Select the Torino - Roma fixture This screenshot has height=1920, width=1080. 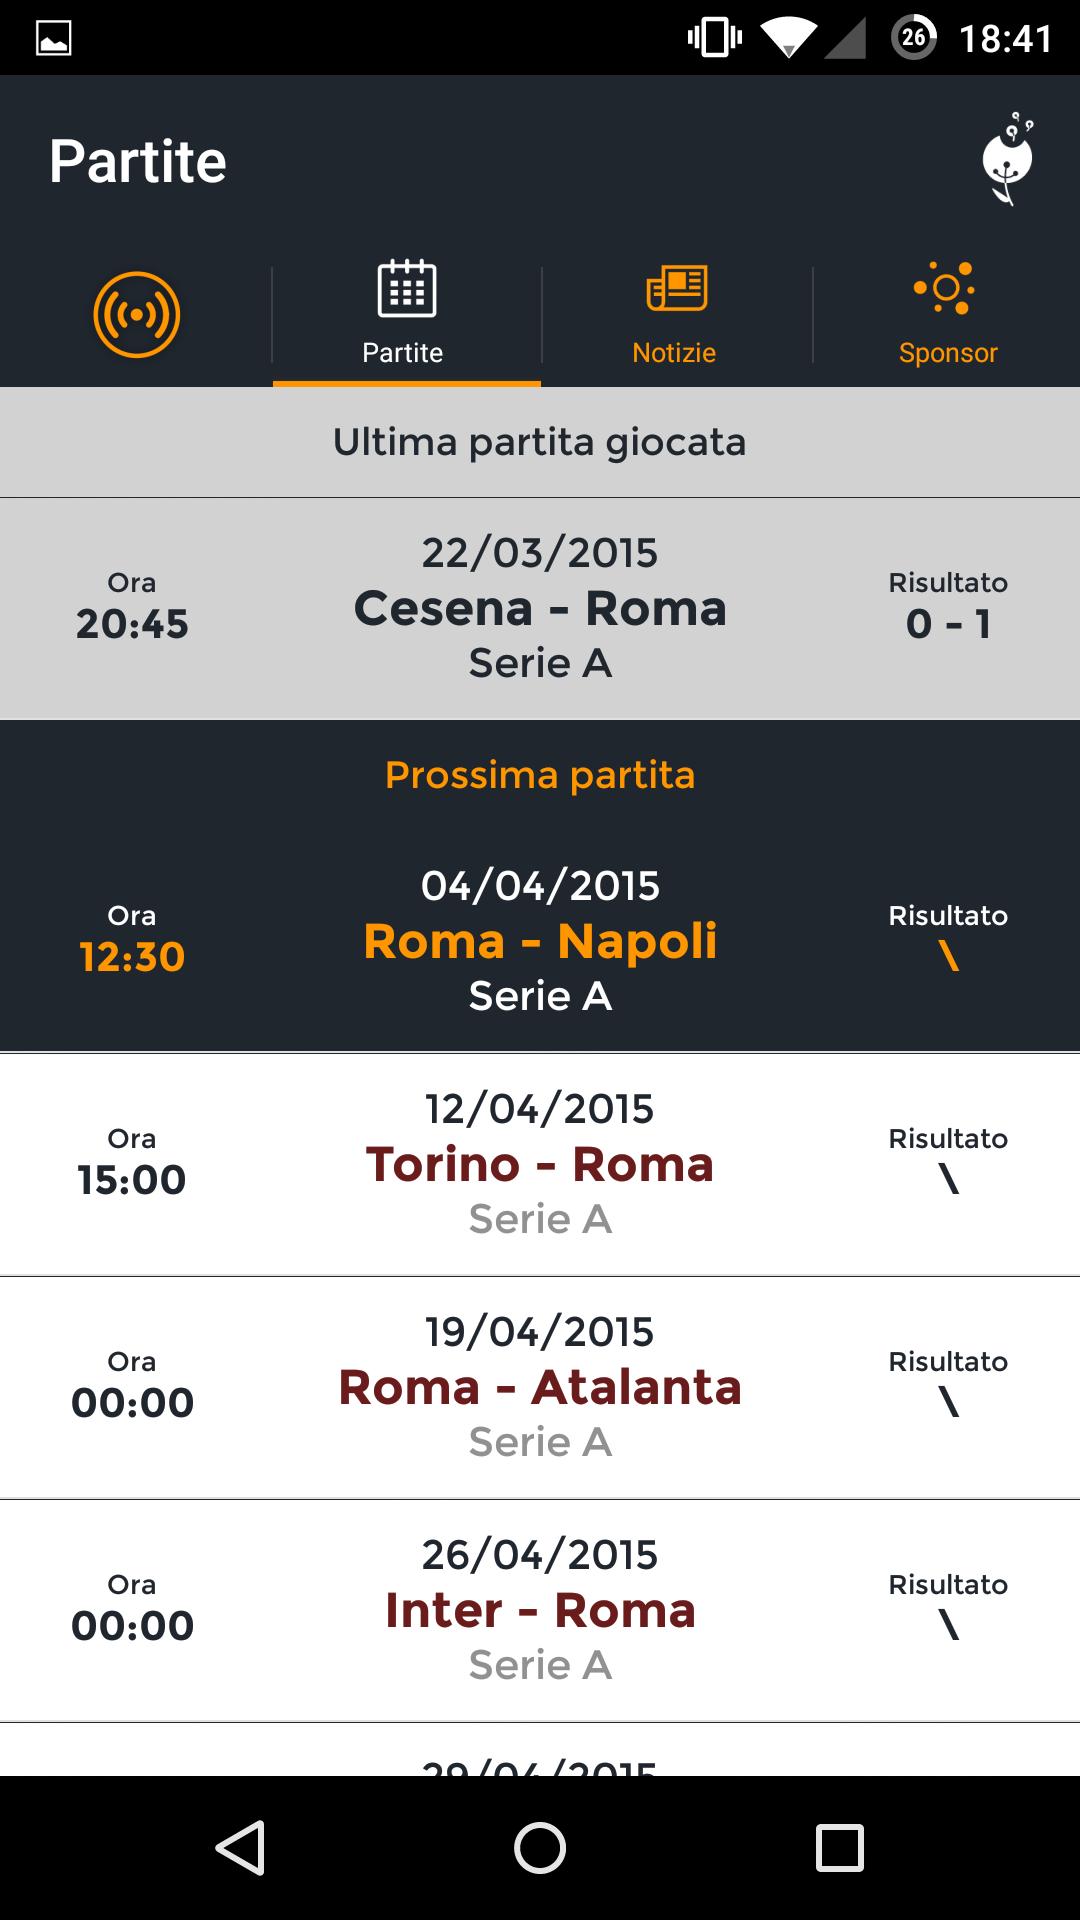540,1164
